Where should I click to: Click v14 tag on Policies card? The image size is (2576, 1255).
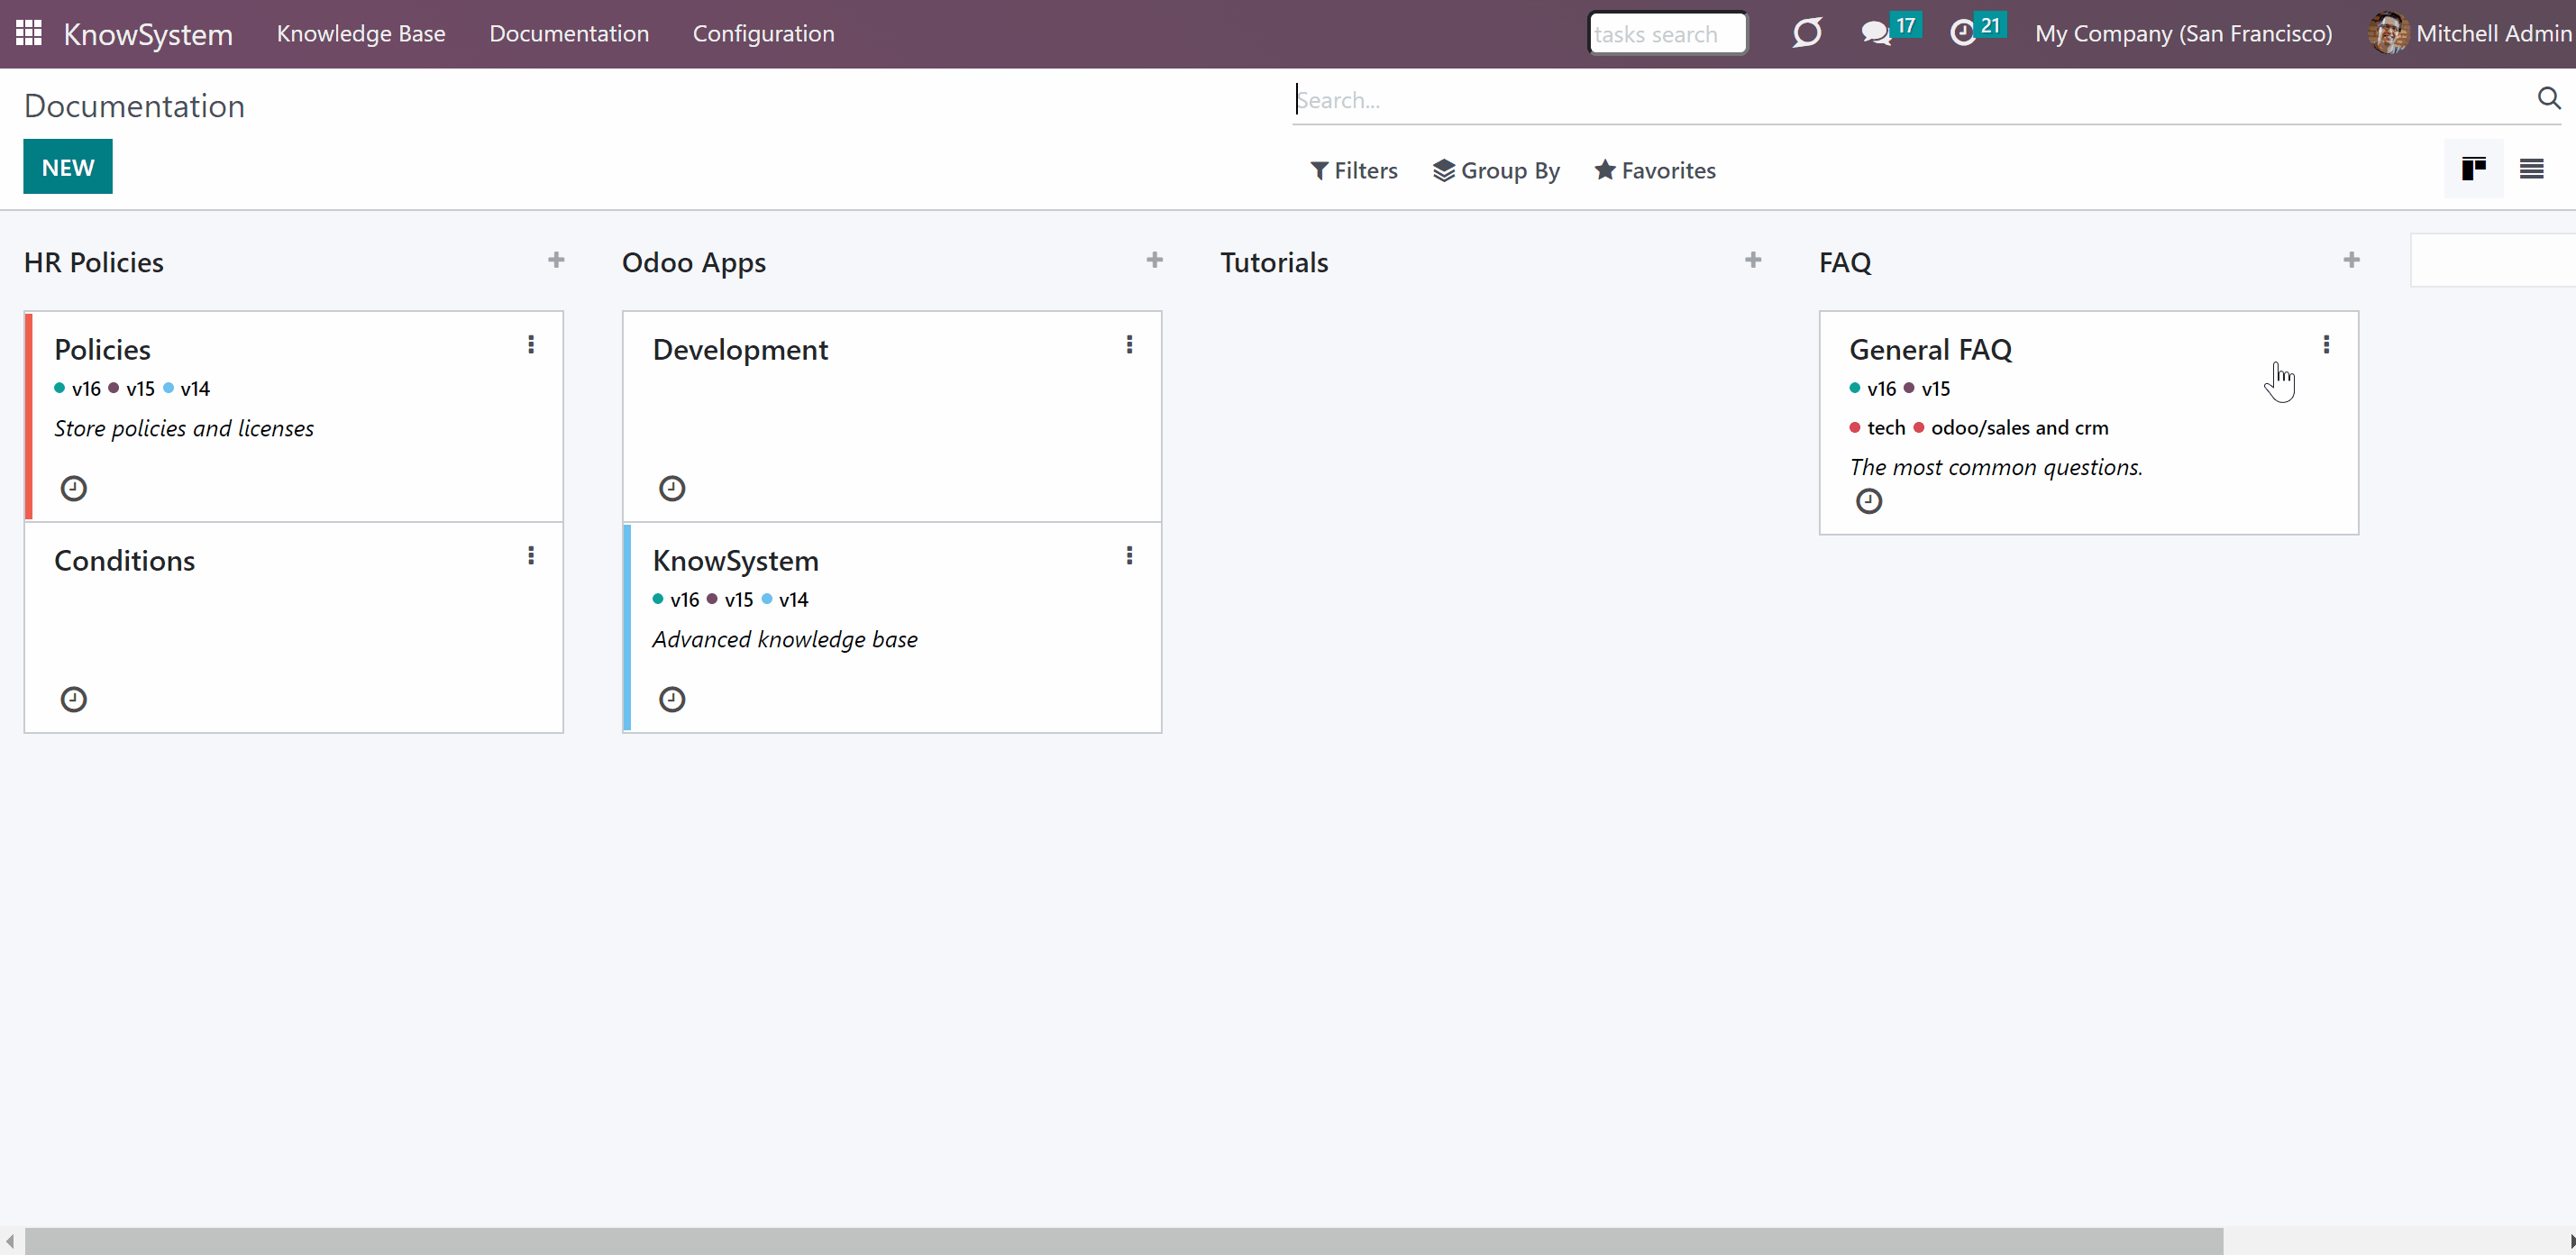coord(187,388)
